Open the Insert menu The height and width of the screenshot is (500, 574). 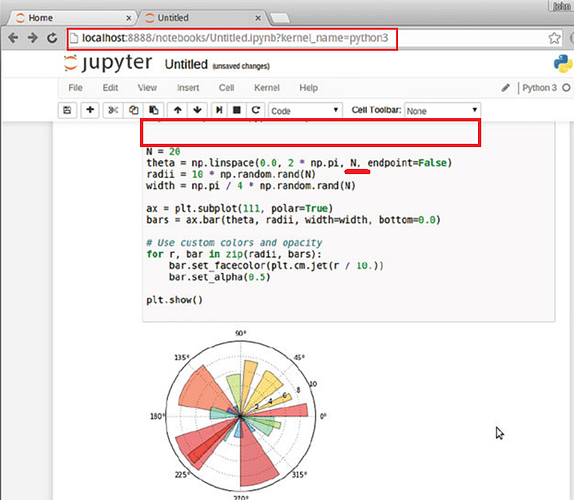[x=188, y=88]
